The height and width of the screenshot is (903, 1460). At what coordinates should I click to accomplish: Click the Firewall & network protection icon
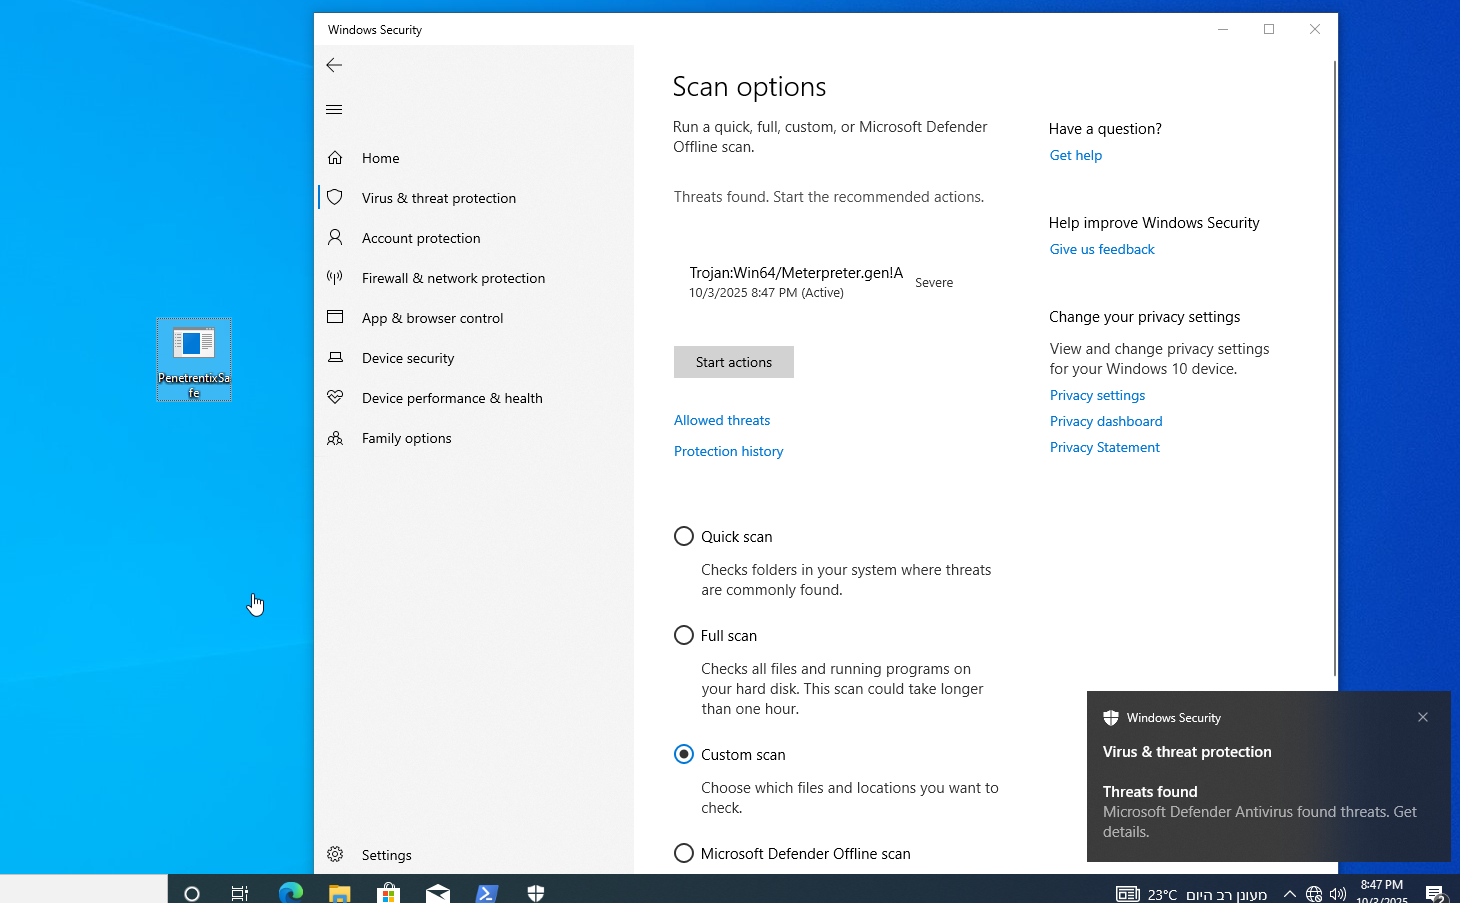335,277
